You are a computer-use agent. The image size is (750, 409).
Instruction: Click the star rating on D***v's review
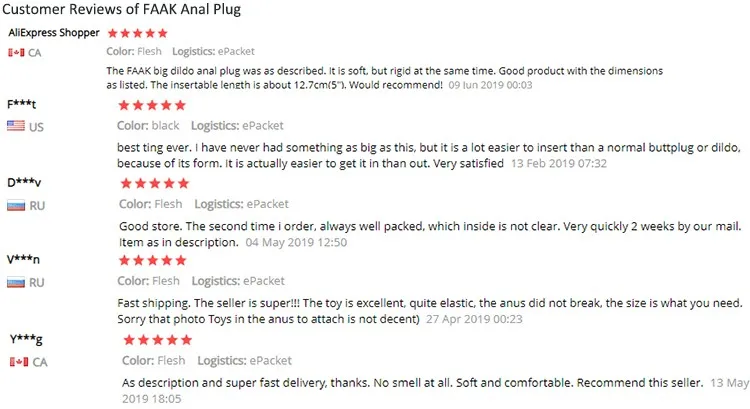pos(154,183)
